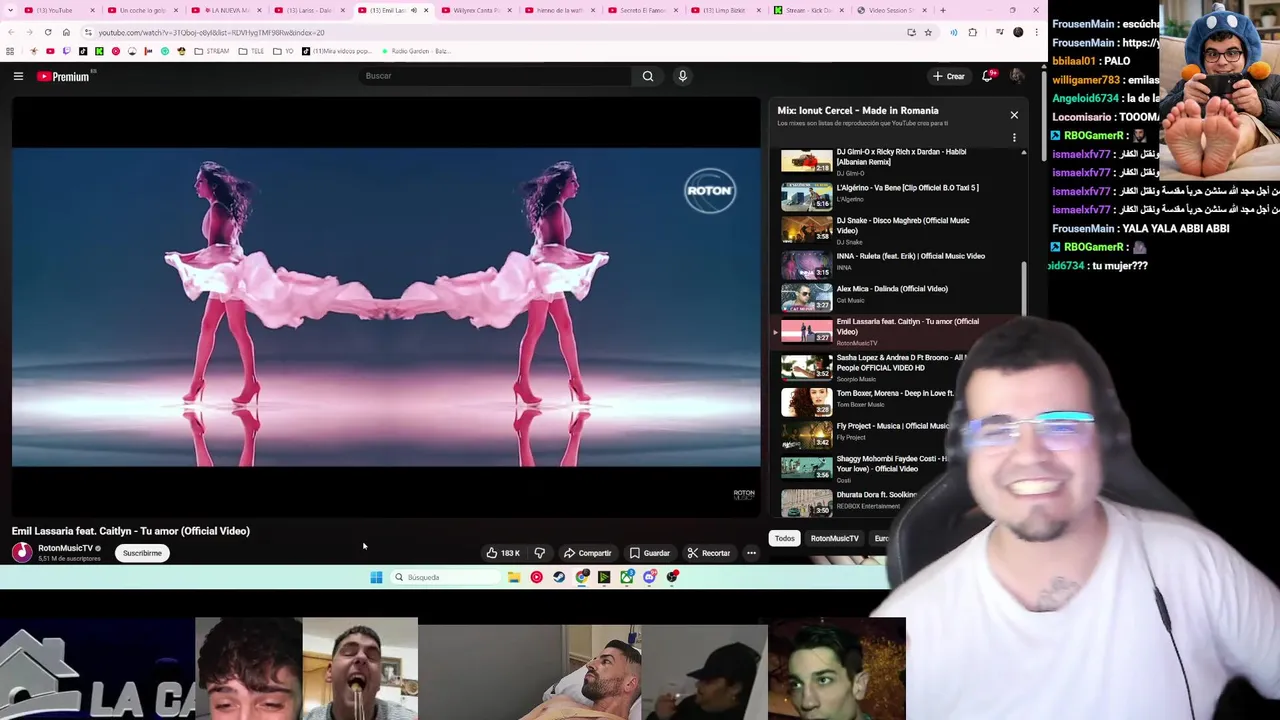Open the red YouTube Music taskbar icon
The width and height of the screenshot is (1280, 720).
(x=537, y=577)
